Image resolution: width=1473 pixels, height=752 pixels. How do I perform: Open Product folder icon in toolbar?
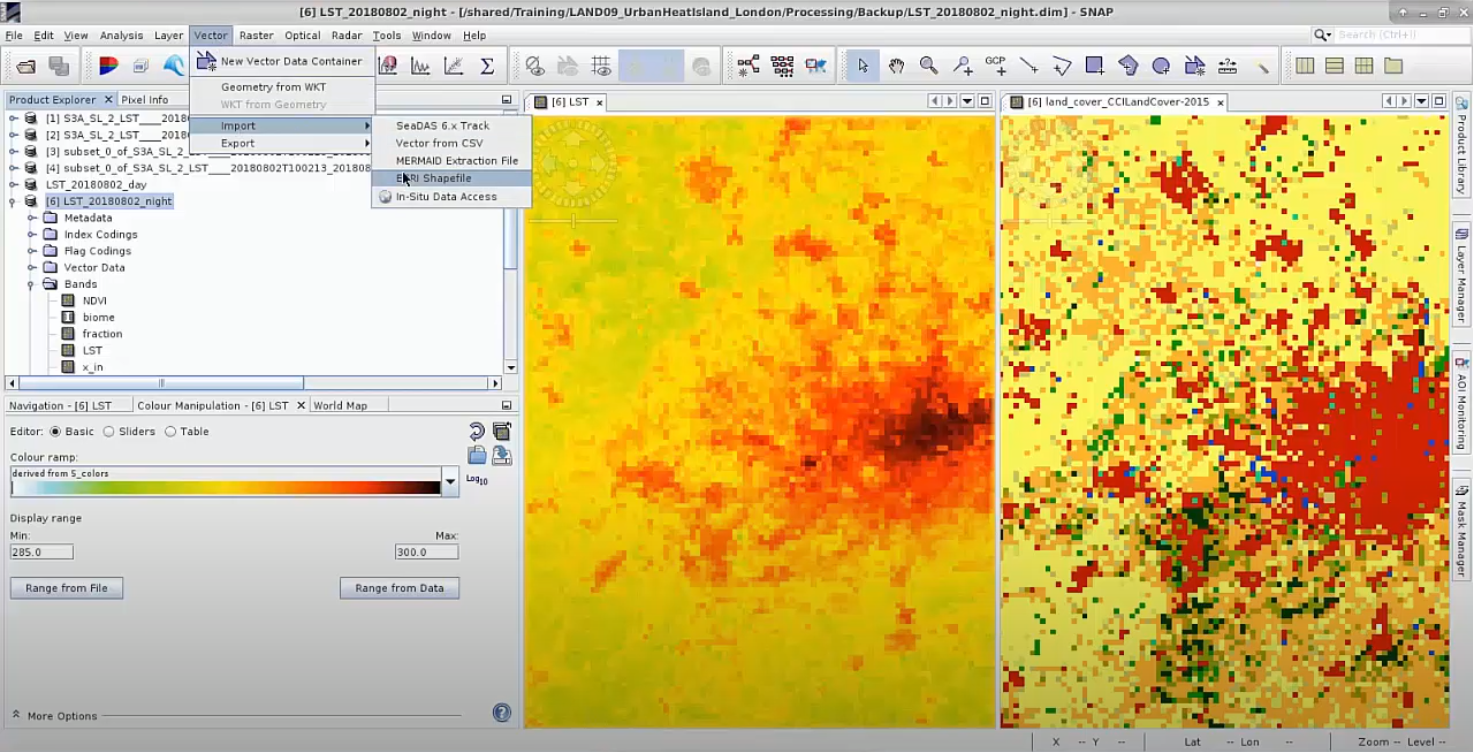tap(26, 66)
